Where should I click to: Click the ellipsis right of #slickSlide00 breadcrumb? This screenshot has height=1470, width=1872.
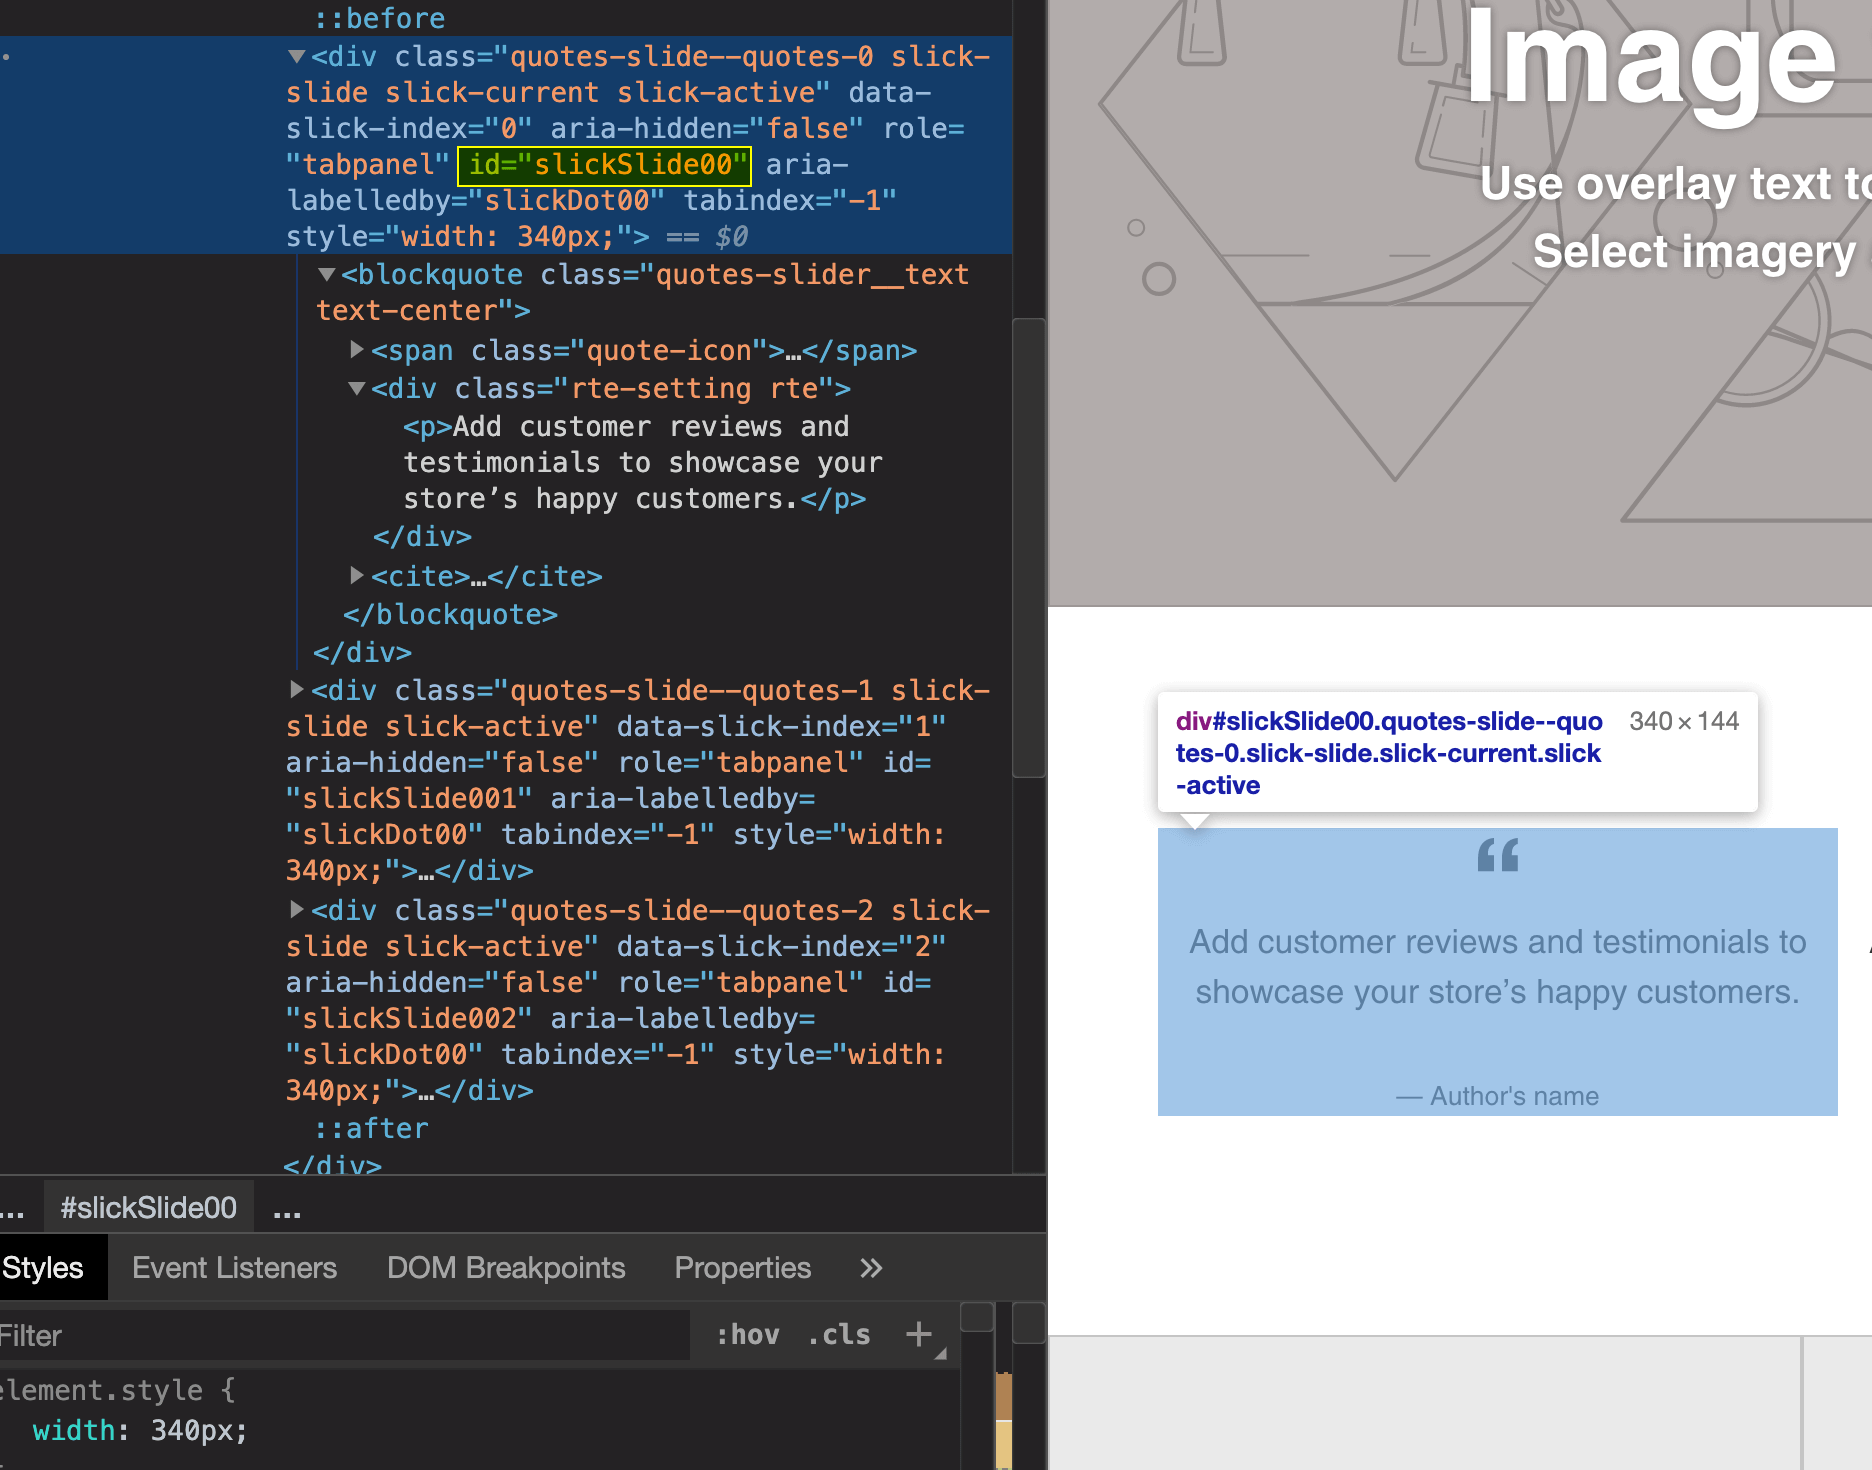pos(287,1210)
